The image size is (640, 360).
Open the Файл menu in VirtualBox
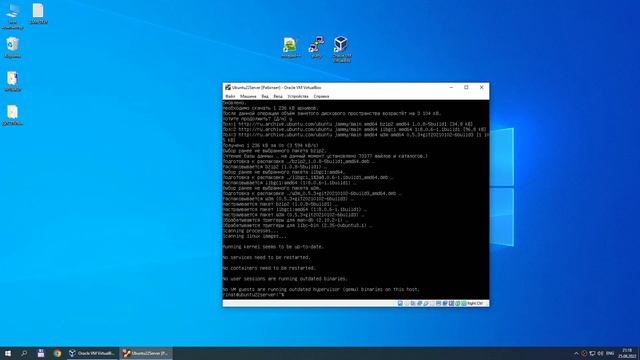coord(230,96)
